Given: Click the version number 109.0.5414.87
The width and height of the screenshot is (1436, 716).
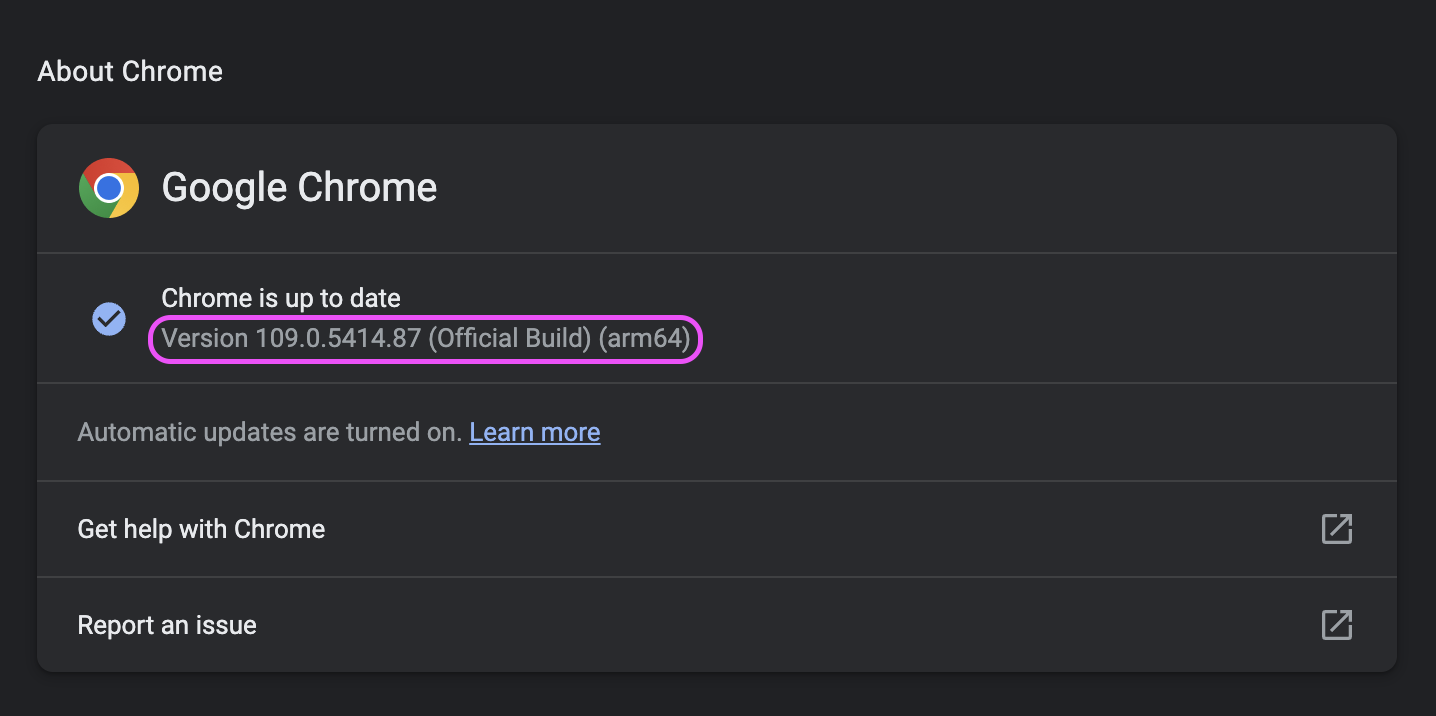Looking at the screenshot, I should [x=338, y=339].
